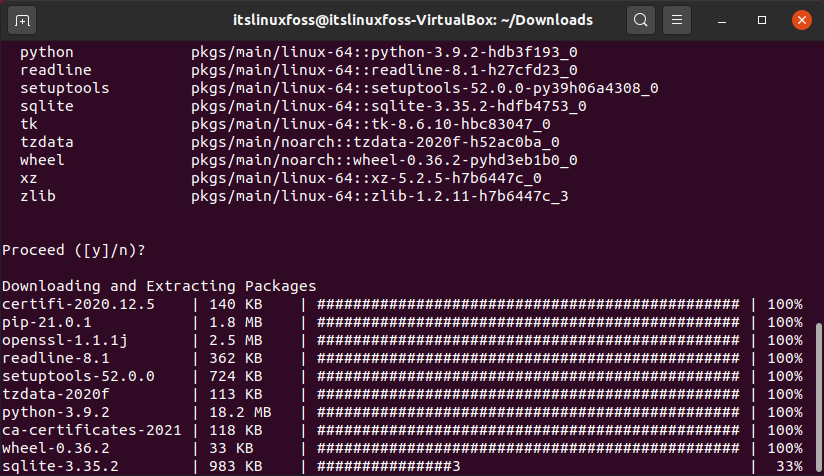The height and width of the screenshot is (476, 824).
Task: Open a new terminal tab
Action: point(22,20)
